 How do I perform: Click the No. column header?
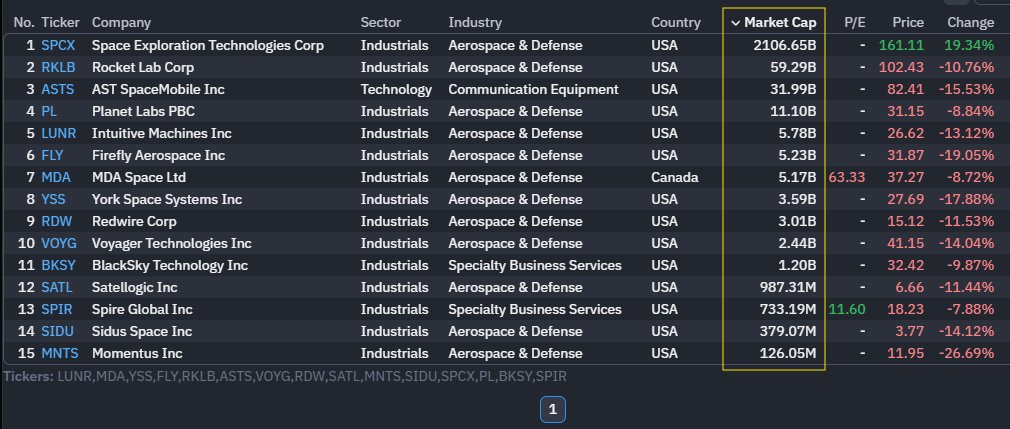coord(24,23)
